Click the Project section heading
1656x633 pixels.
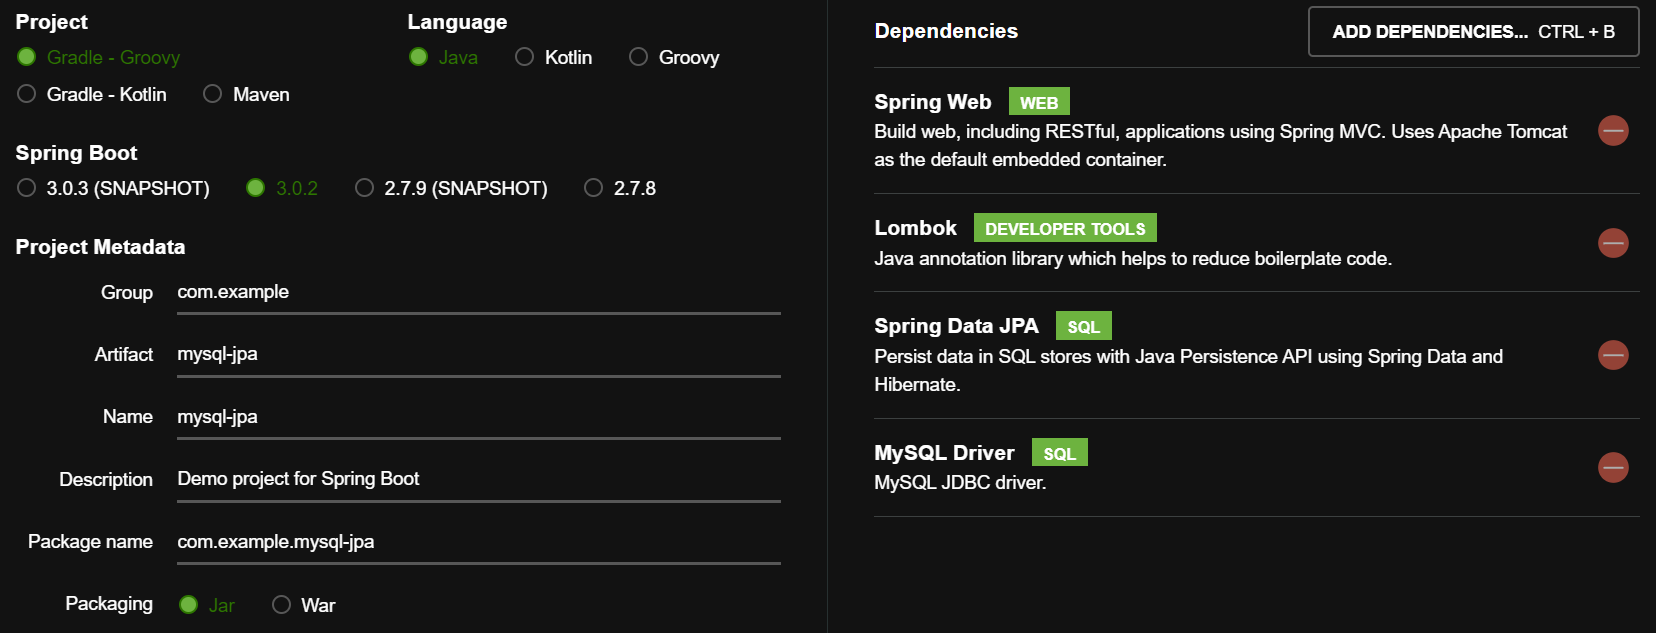pyautogui.click(x=51, y=22)
